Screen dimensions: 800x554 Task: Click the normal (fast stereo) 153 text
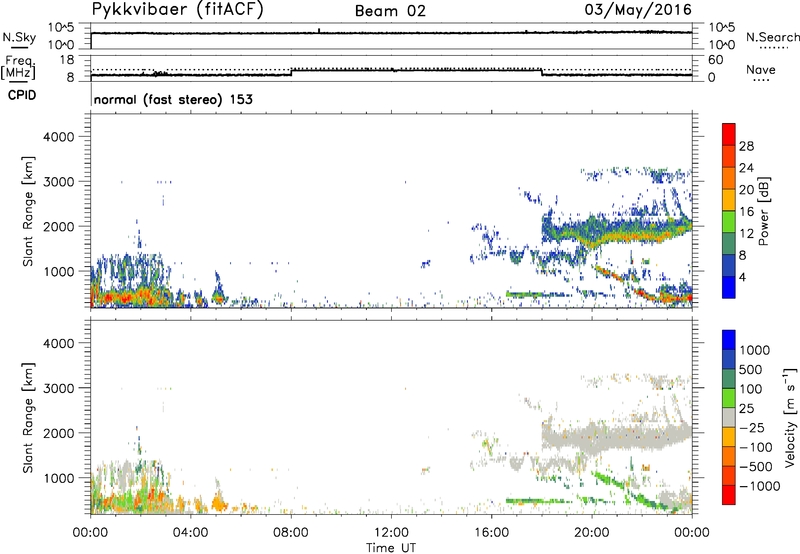(173, 99)
